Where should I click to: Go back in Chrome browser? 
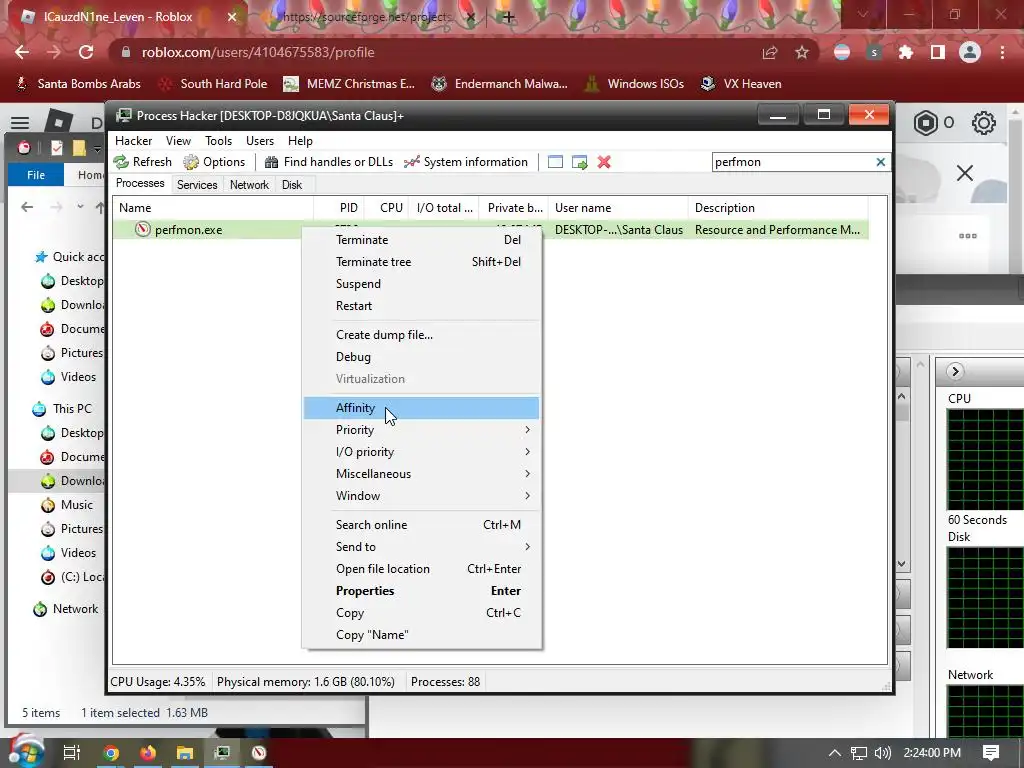coord(22,52)
